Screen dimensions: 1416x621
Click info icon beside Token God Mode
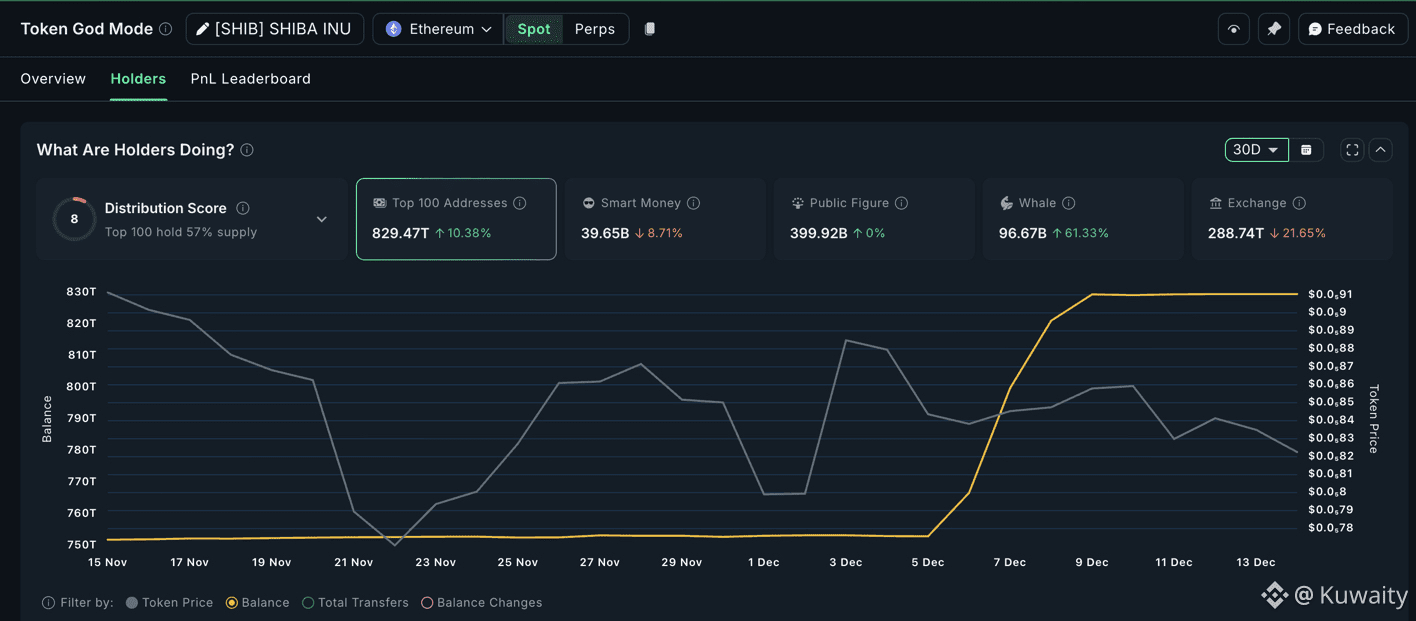pyautogui.click(x=166, y=29)
